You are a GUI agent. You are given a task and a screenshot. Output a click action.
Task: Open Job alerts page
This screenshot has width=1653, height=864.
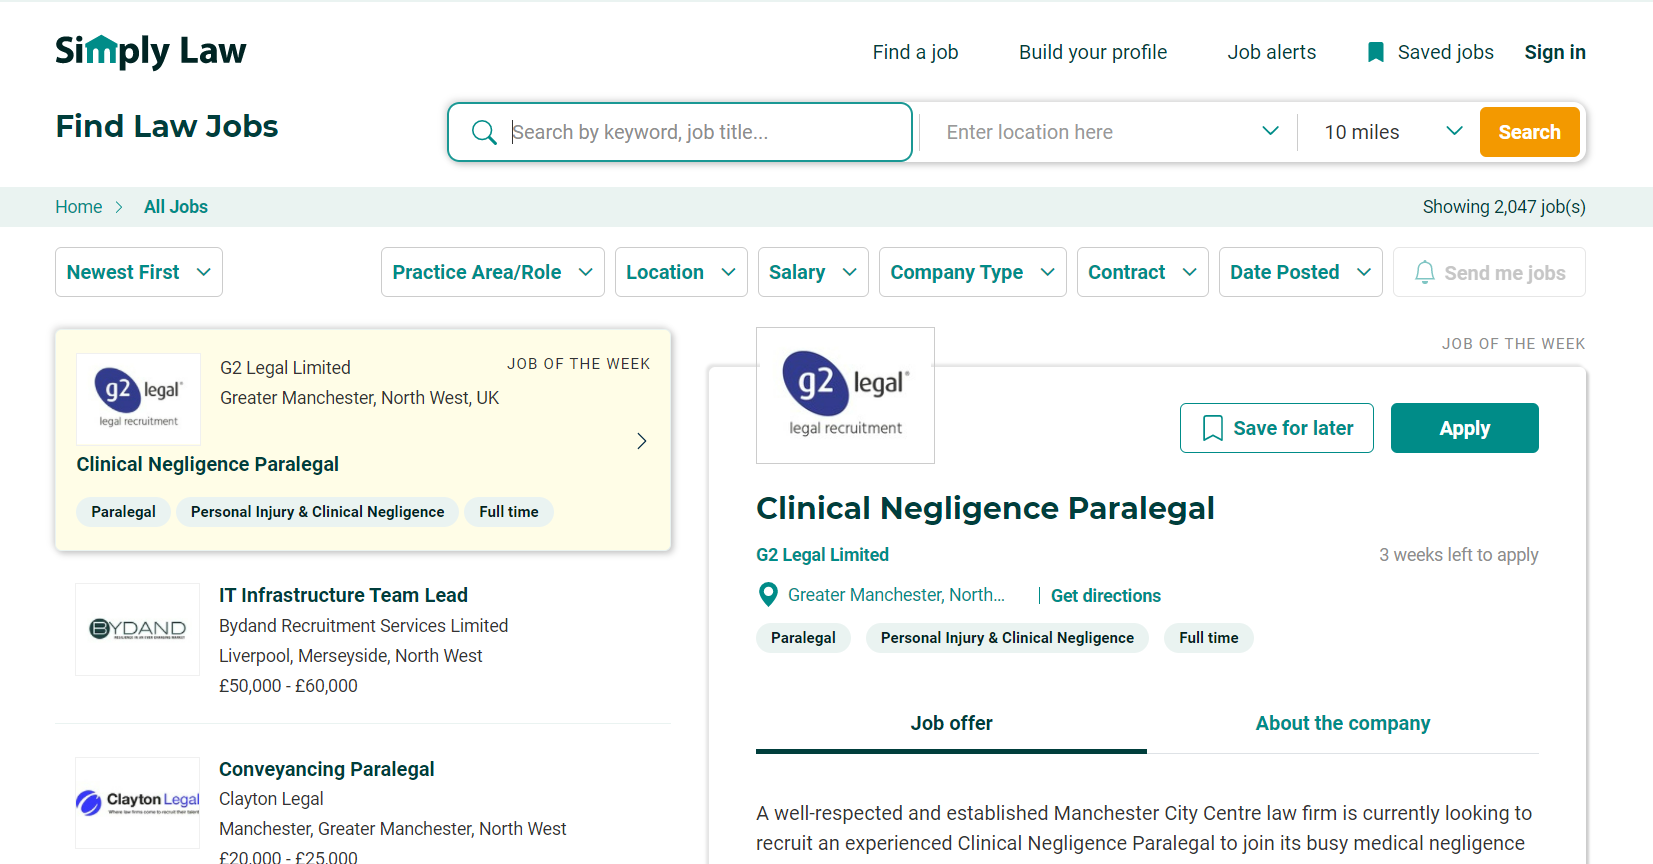click(x=1271, y=52)
